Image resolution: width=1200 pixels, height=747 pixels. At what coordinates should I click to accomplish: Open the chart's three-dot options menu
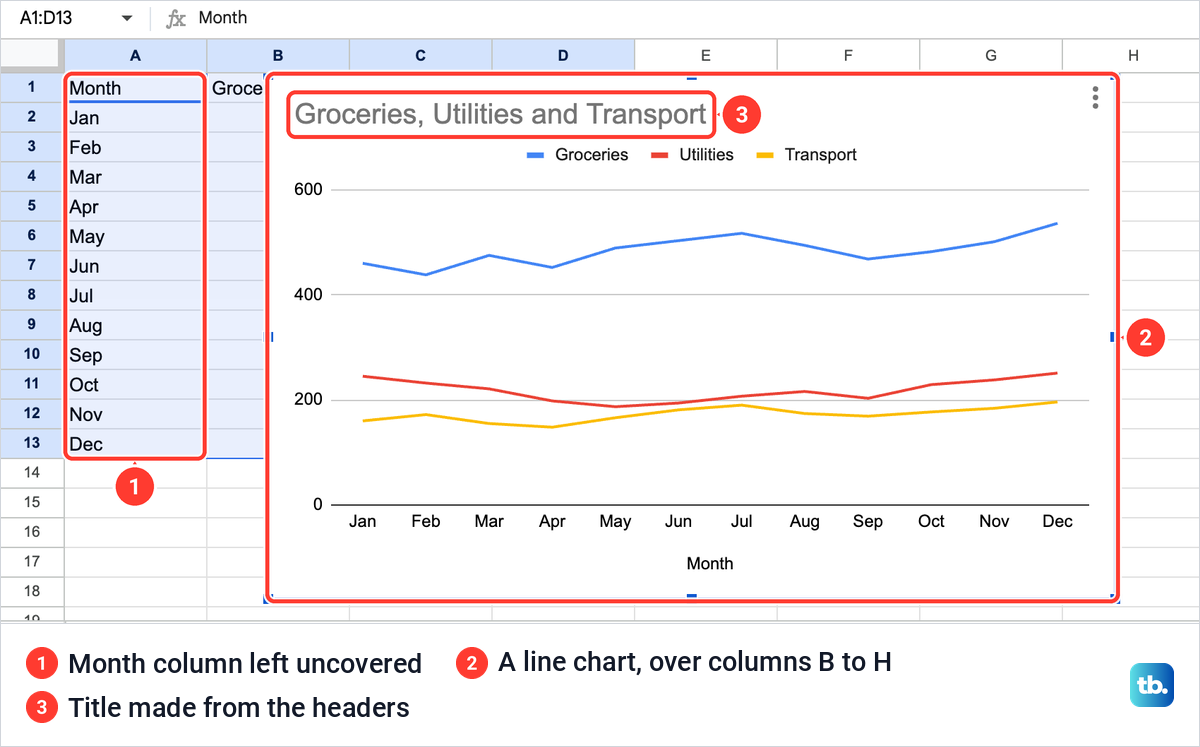1096,97
